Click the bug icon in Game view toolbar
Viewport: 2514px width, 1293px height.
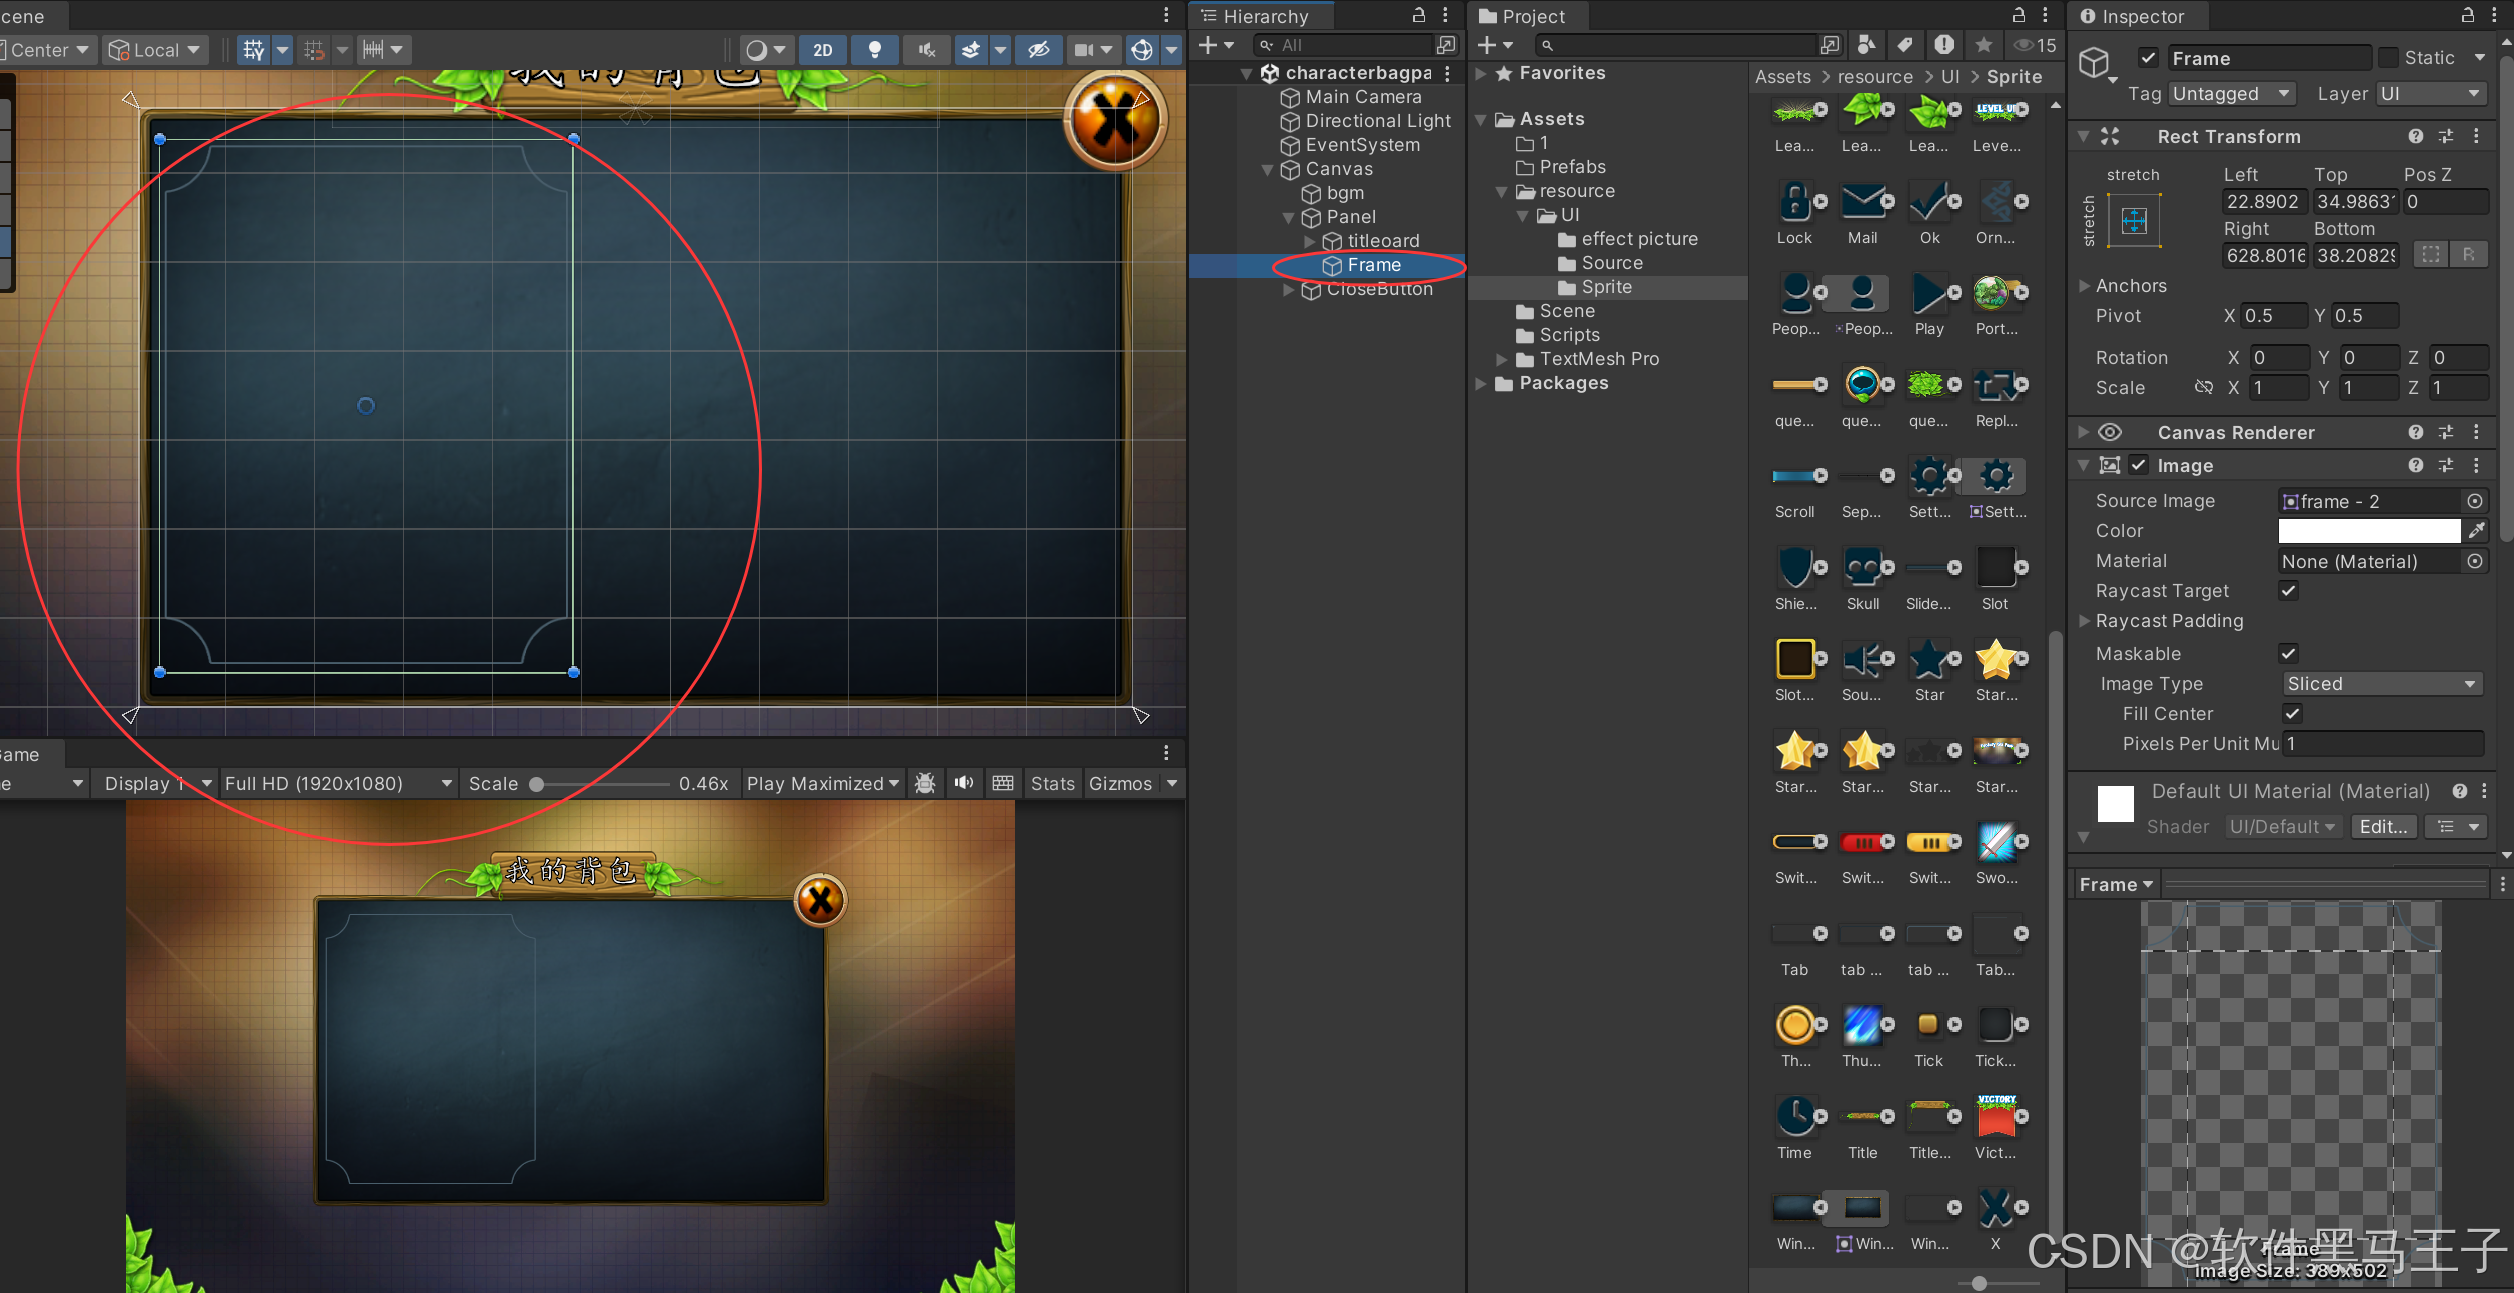(925, 784)
